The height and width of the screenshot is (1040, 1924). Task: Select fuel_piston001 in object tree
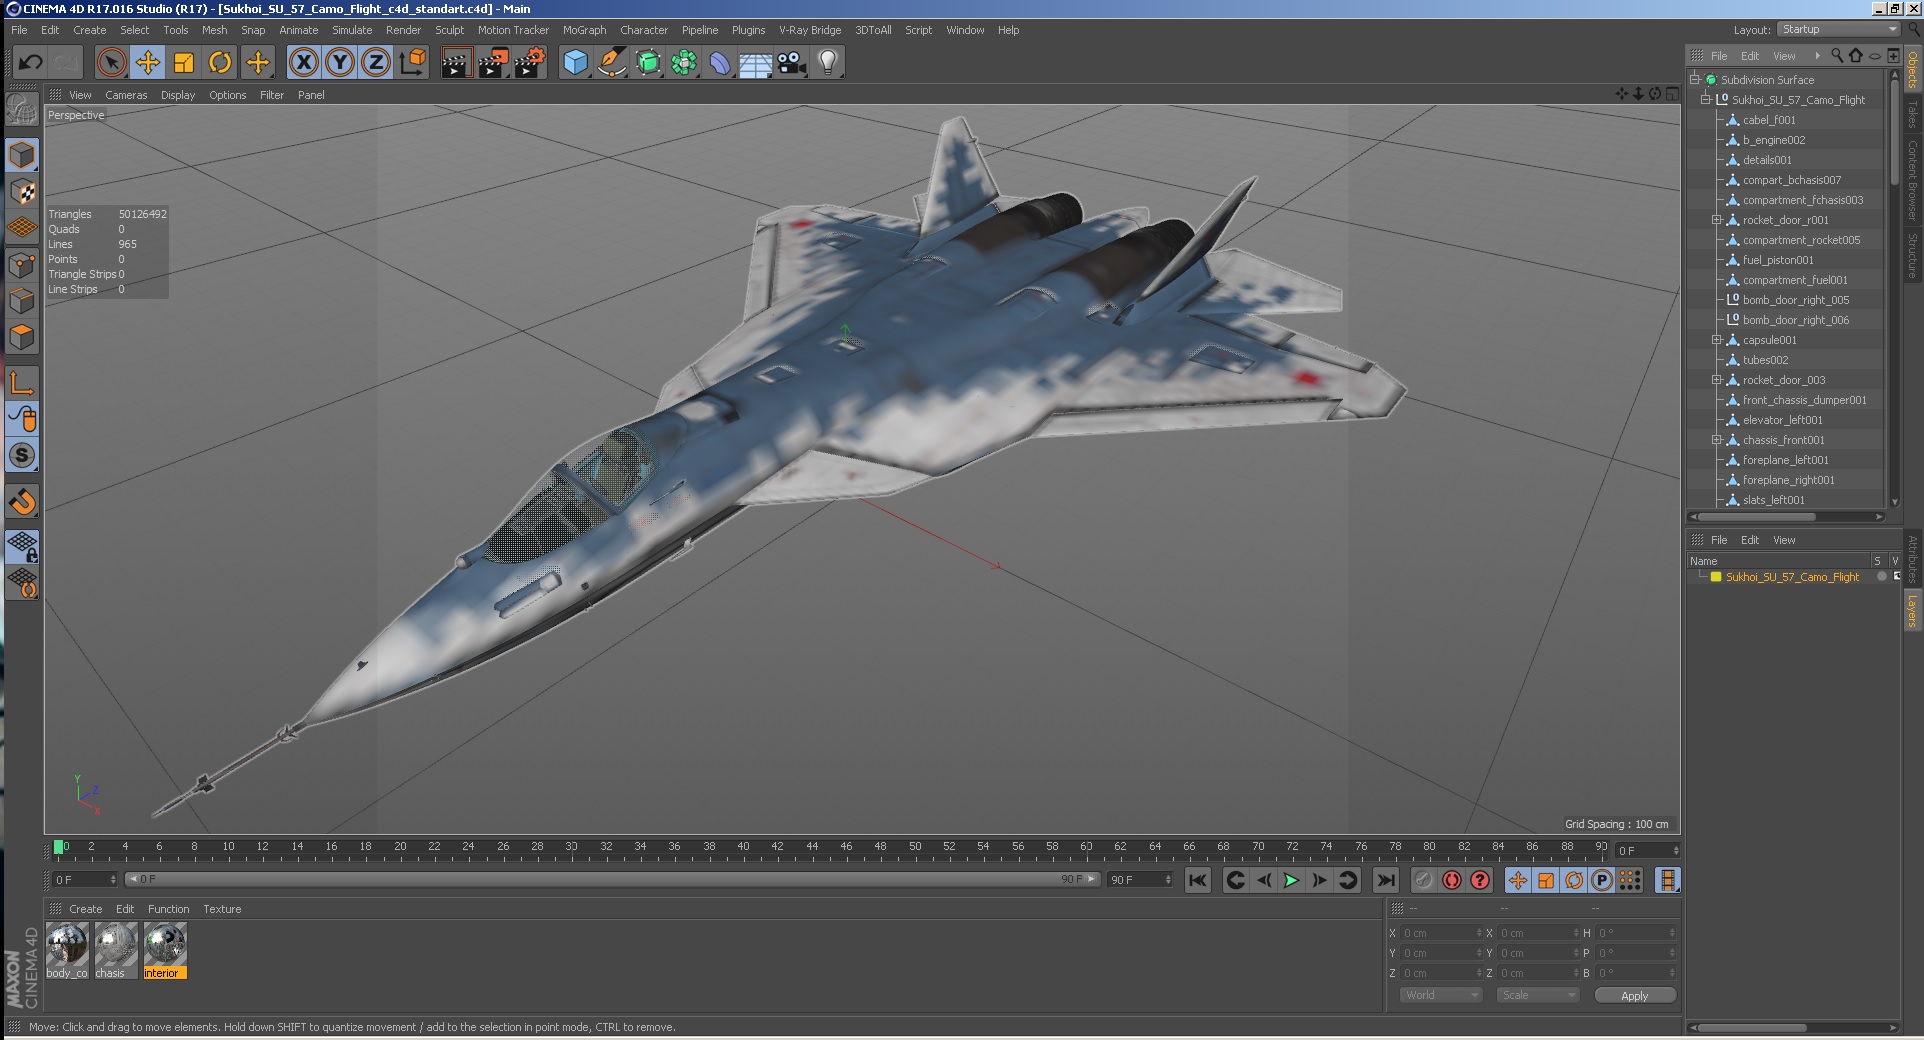[1778, 260]
